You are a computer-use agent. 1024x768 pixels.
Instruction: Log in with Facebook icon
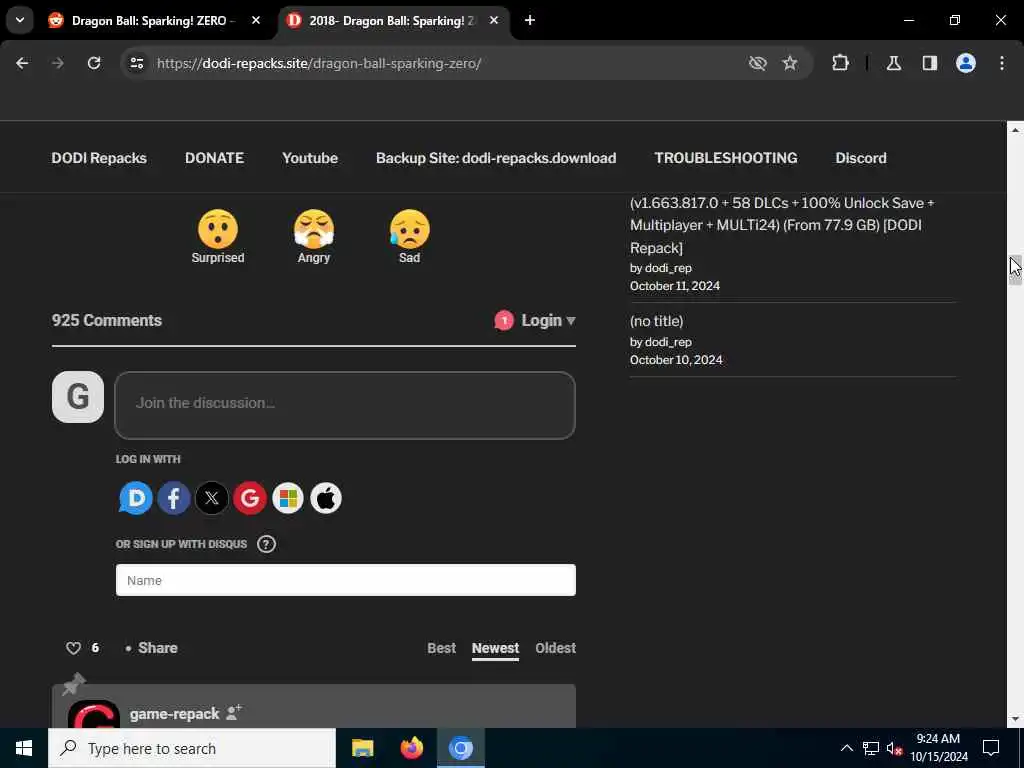click(x=174, y=498)
